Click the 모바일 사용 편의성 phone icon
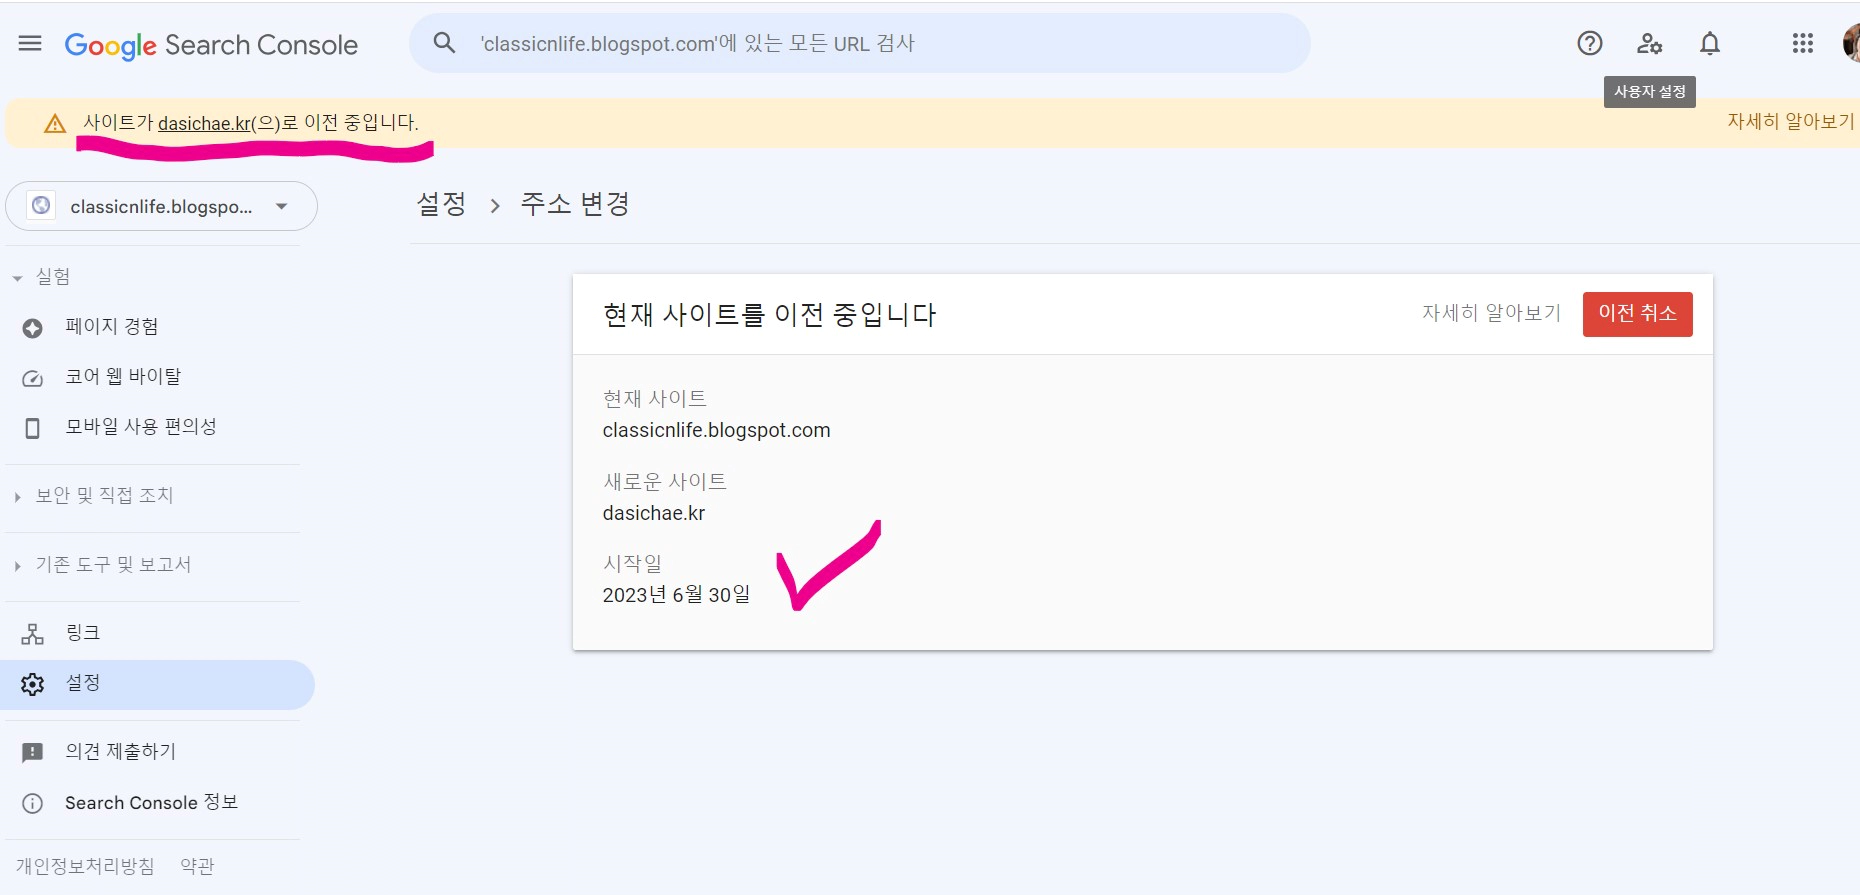Viewport: 1860px width, 895px height. click(32, 428)
